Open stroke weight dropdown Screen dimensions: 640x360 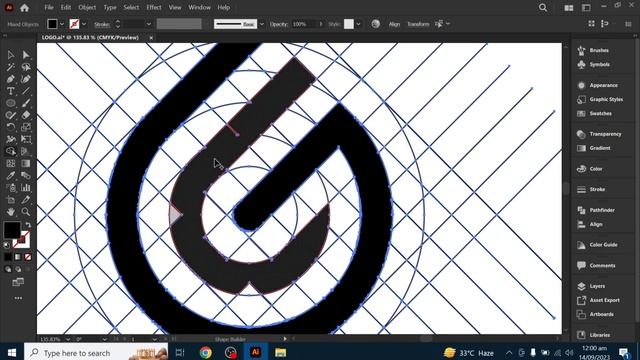click(x=149, y=24)
